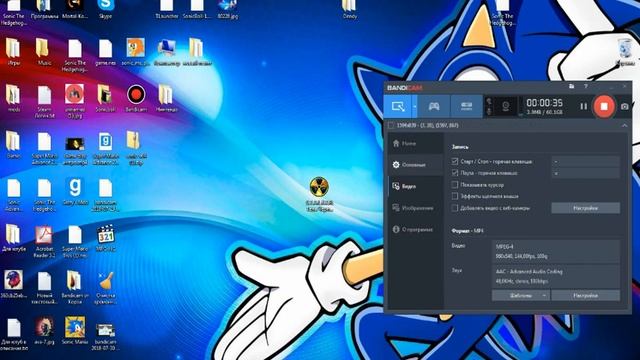Click Старт/Стоп hotkey input field

pos(586,162)
